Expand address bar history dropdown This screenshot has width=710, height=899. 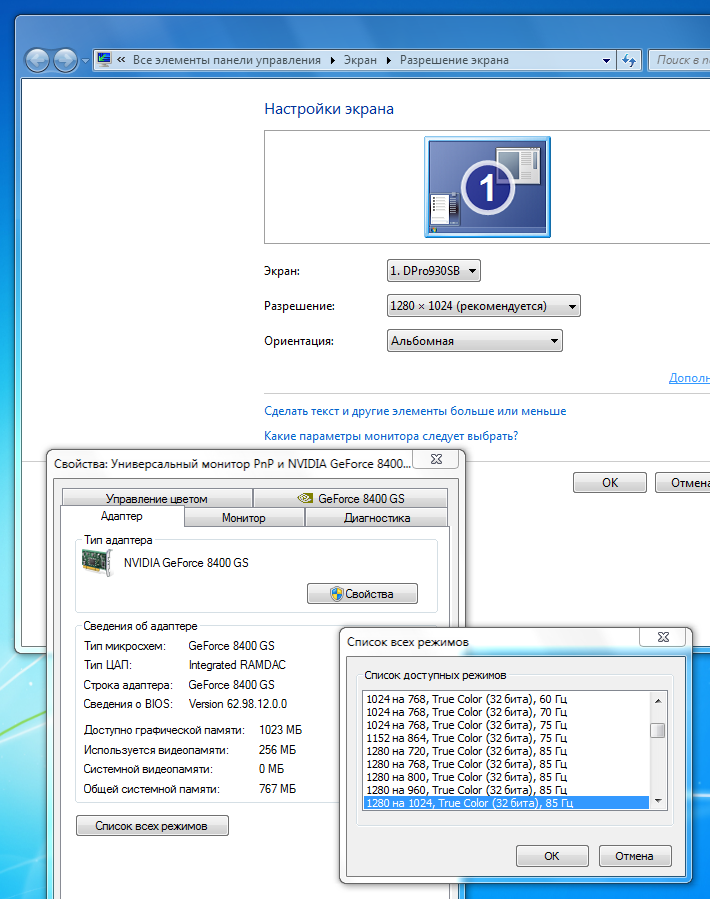606,60
